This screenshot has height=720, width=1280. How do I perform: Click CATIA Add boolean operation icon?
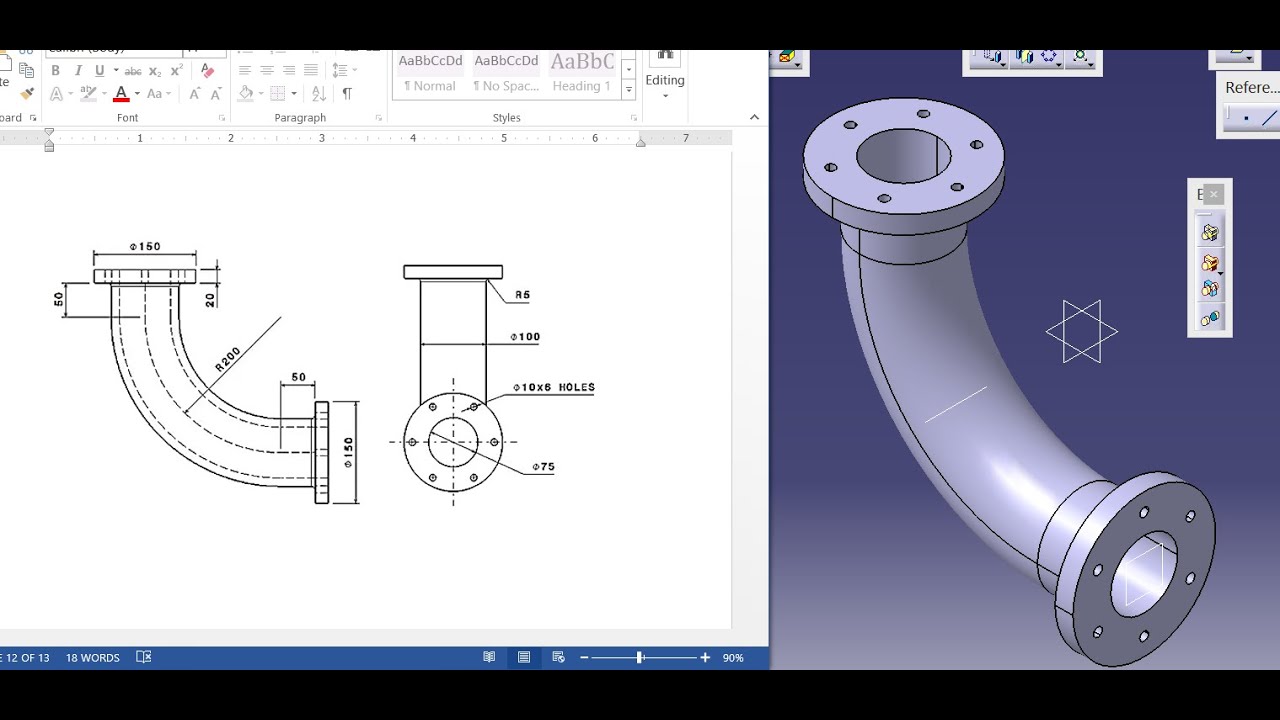click(x=1210, y=263)
